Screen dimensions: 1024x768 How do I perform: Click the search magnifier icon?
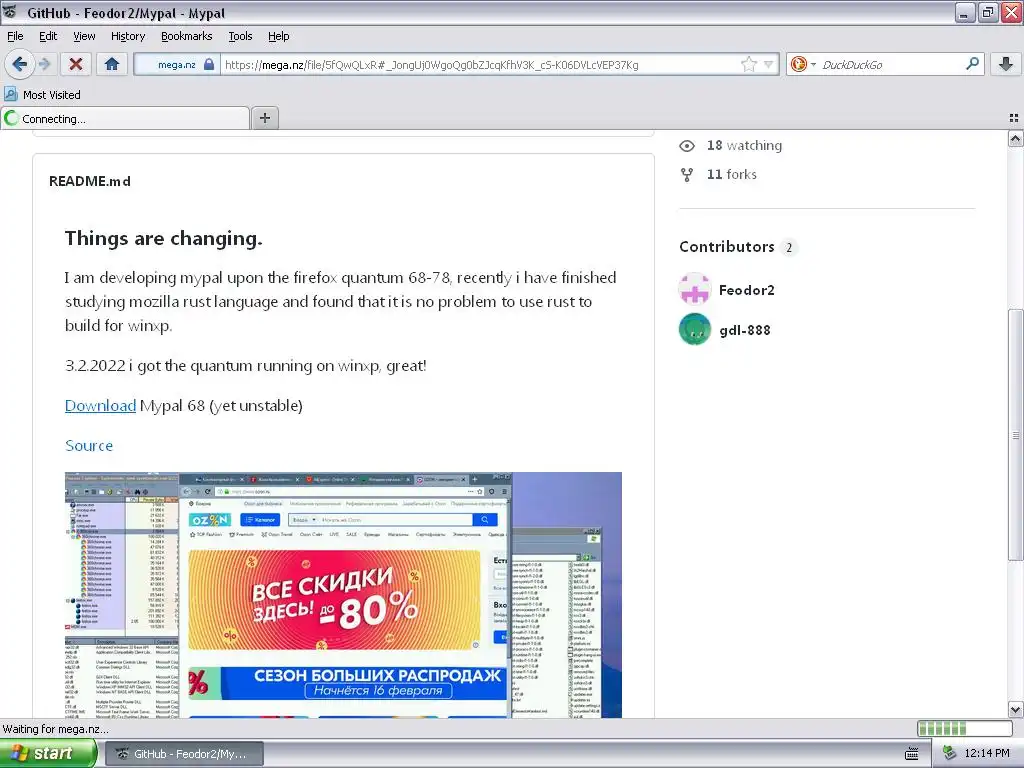pyautogui.click(x=972, y=64)
